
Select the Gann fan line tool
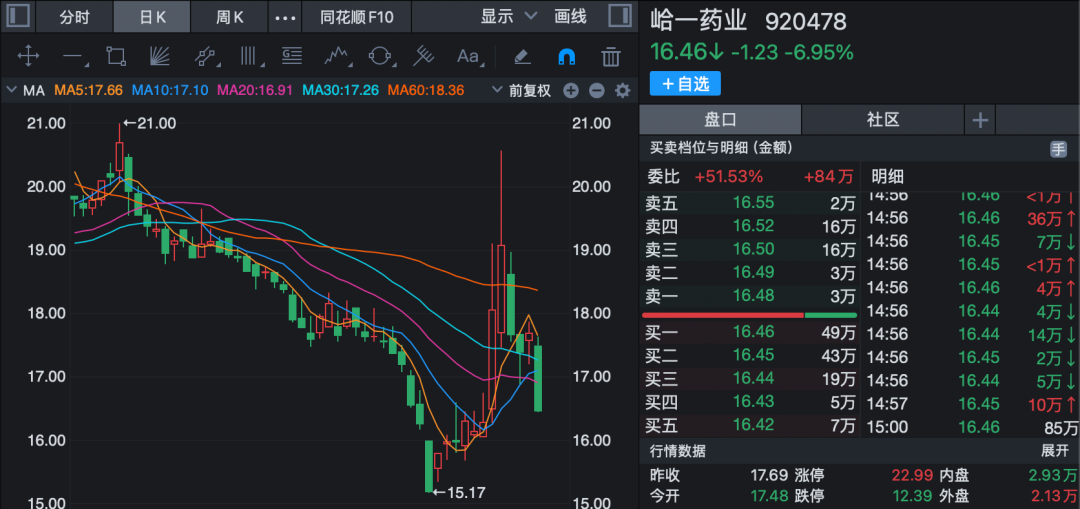(160, 56)
